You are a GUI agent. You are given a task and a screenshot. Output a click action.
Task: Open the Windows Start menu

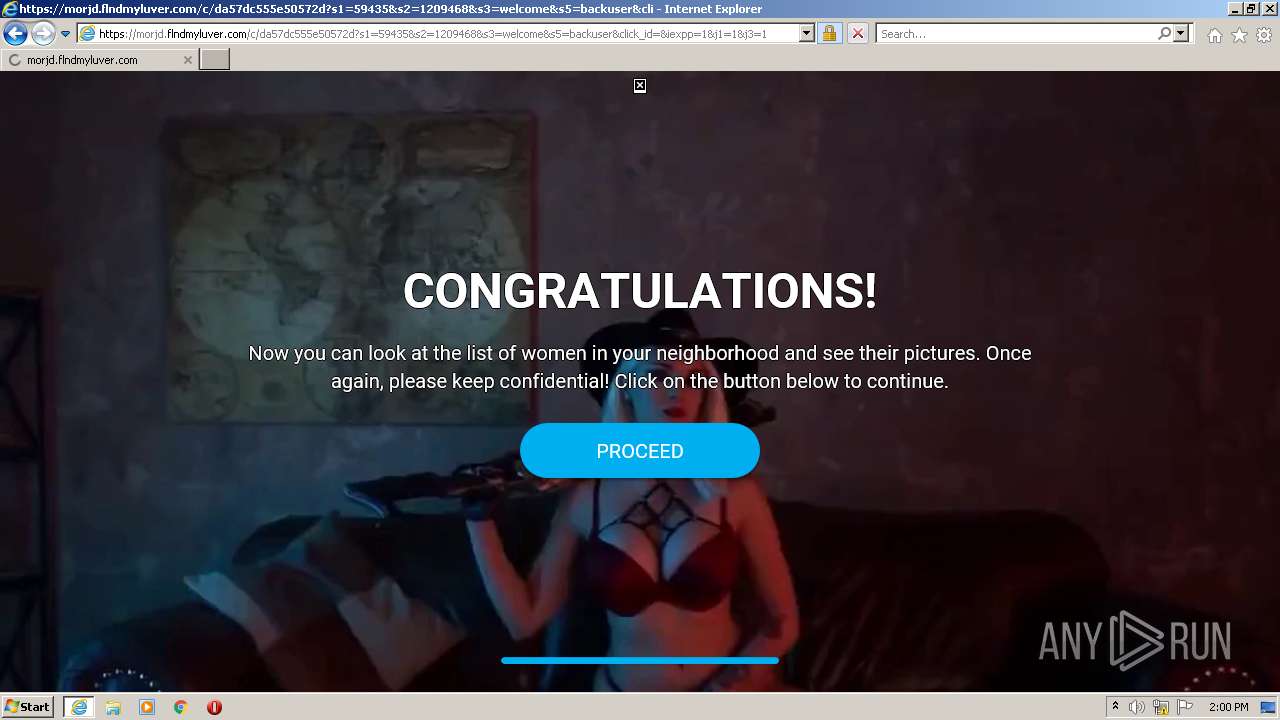(x=27, y=707)
